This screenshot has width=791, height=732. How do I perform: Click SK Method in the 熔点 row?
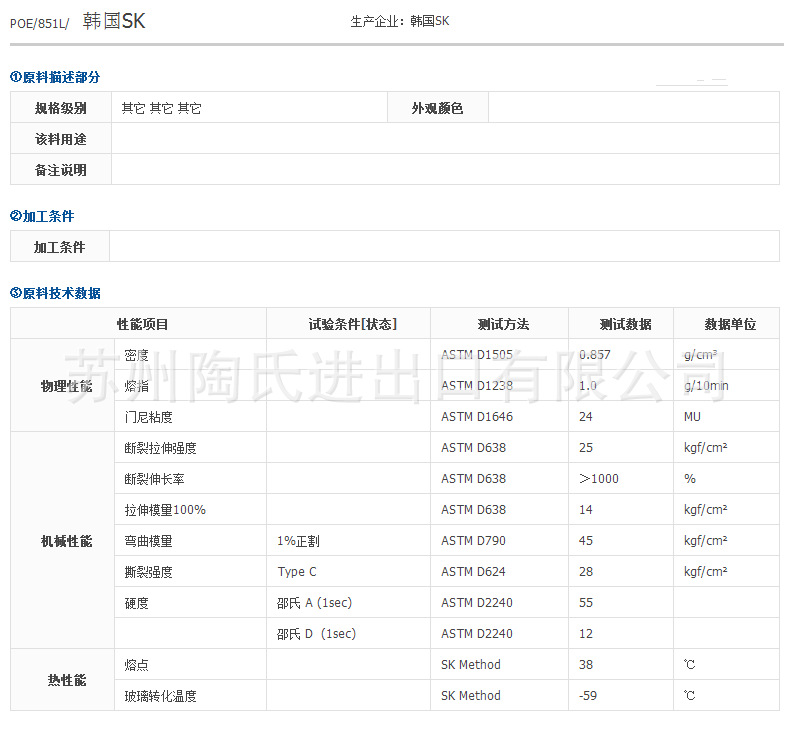click(471, 664)
